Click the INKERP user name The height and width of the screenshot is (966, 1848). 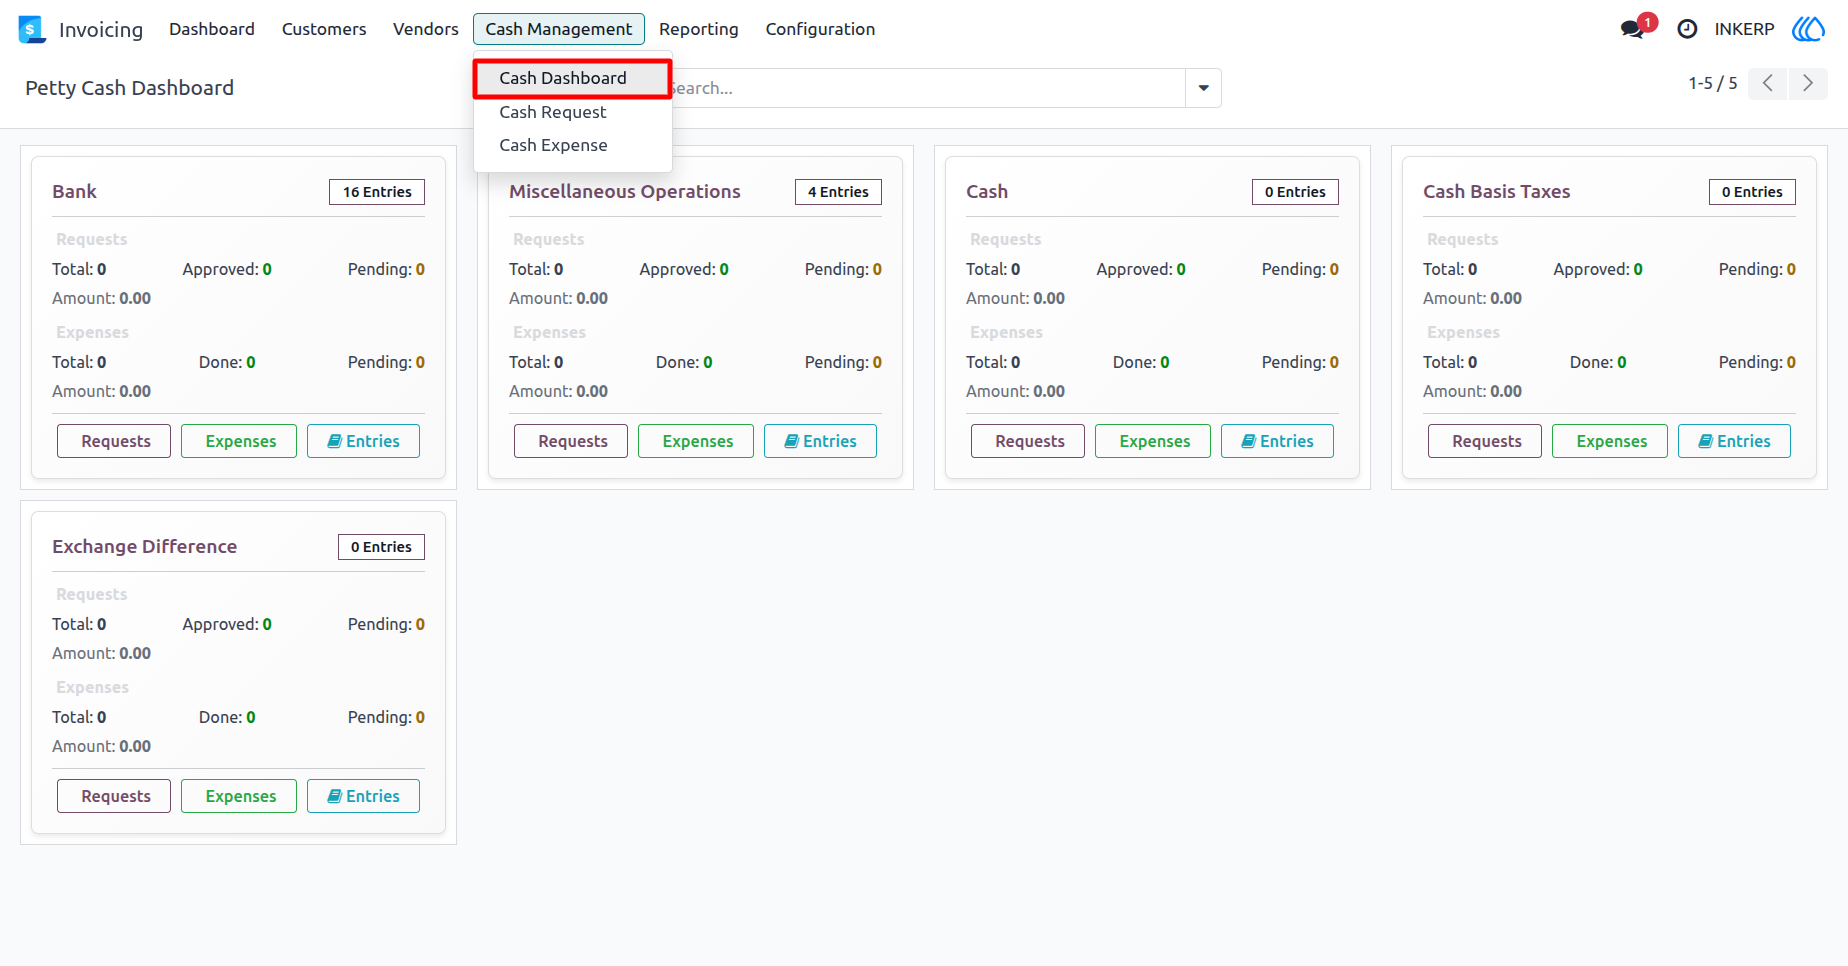[x=1744, y=29]
